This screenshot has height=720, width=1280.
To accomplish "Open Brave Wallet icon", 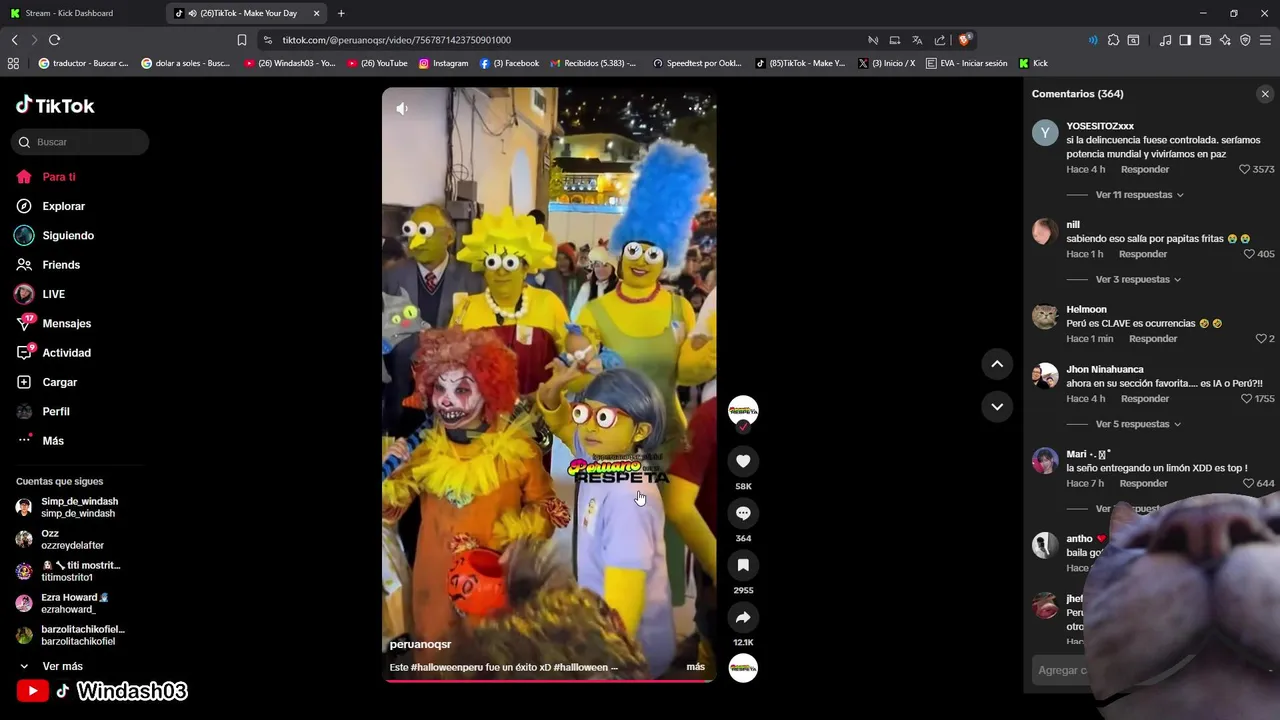I will pyautogui.click(x=1205, y=40).
